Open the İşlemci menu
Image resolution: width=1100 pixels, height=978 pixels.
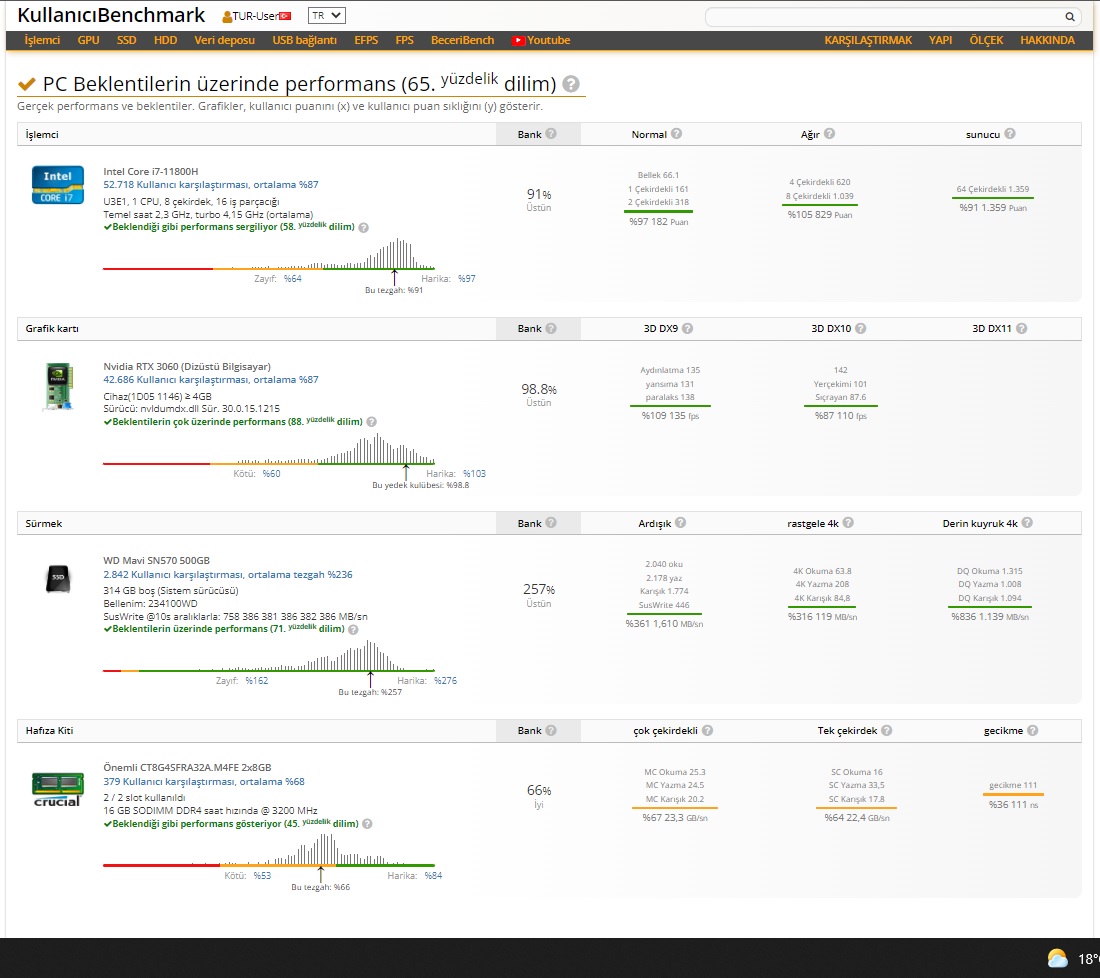[42, 41]
